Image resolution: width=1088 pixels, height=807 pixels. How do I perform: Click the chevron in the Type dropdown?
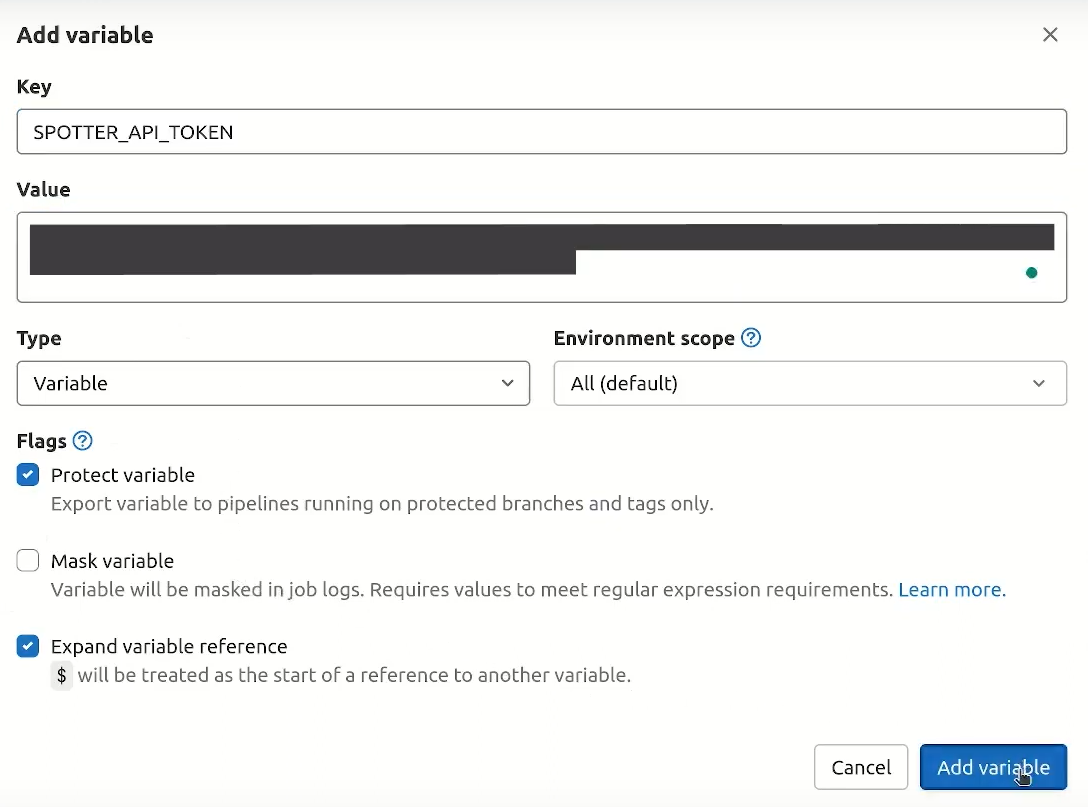point(508,384)
